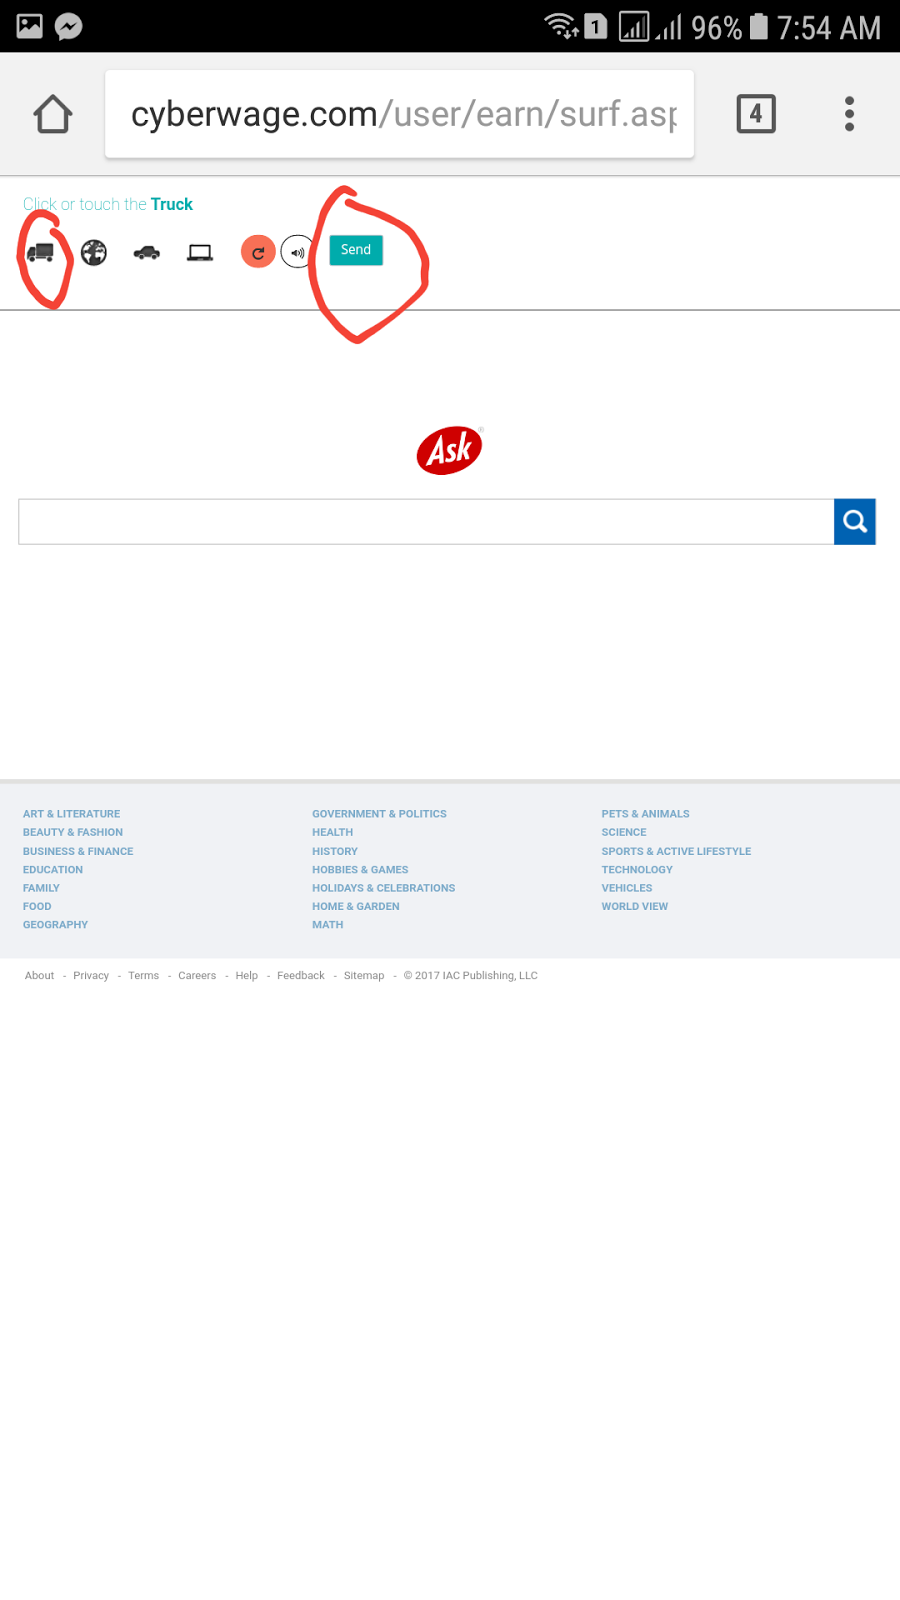Open the Technology category link
This screenshot has width=900, height=1600.
coord(637,870)
